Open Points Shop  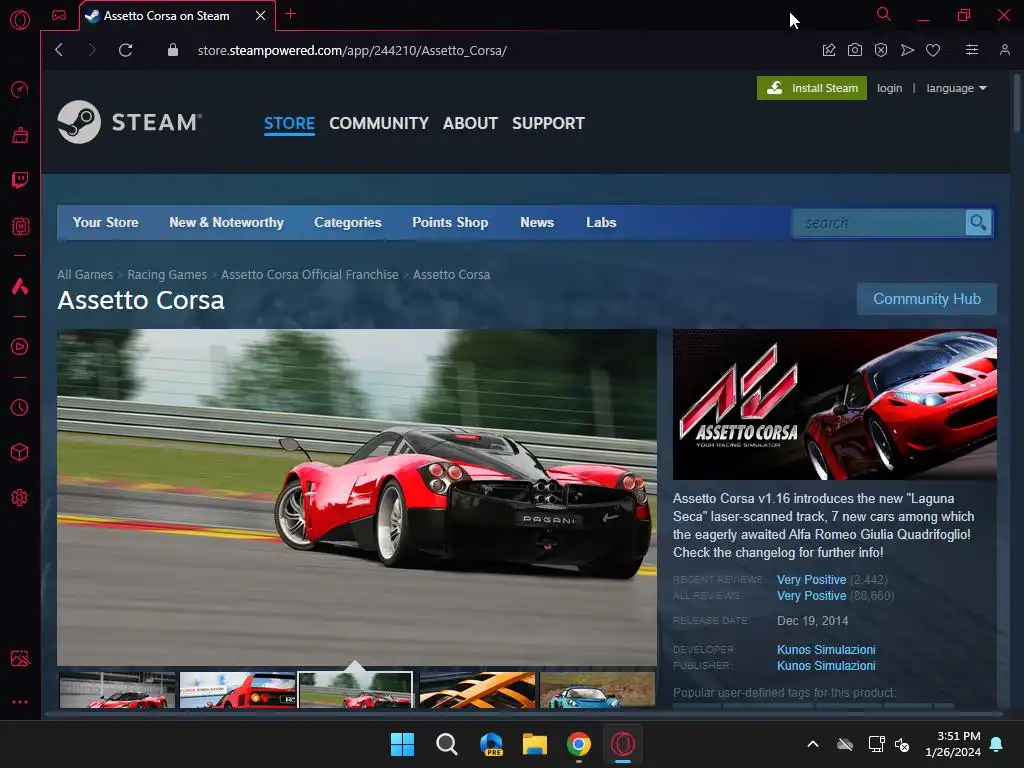pyautogui.click(x=450, y=223)
